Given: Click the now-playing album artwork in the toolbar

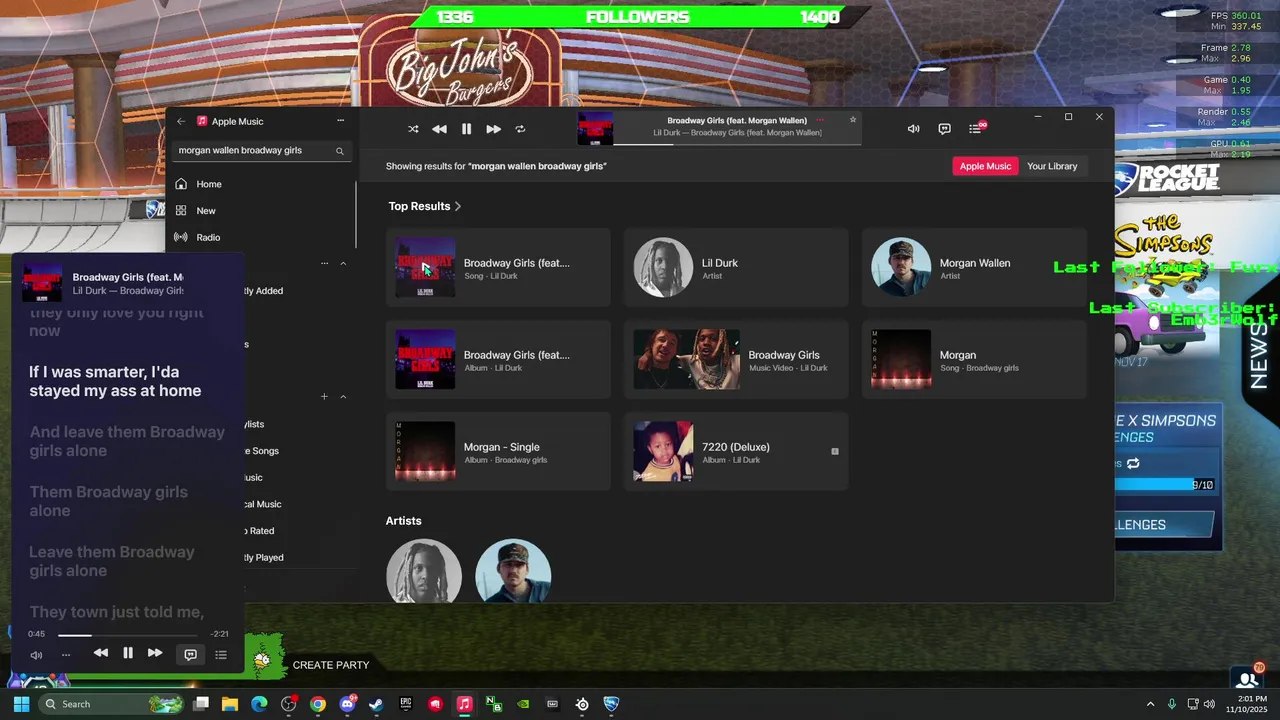Looking at the screenshot, I should click(x=595, y=129).
